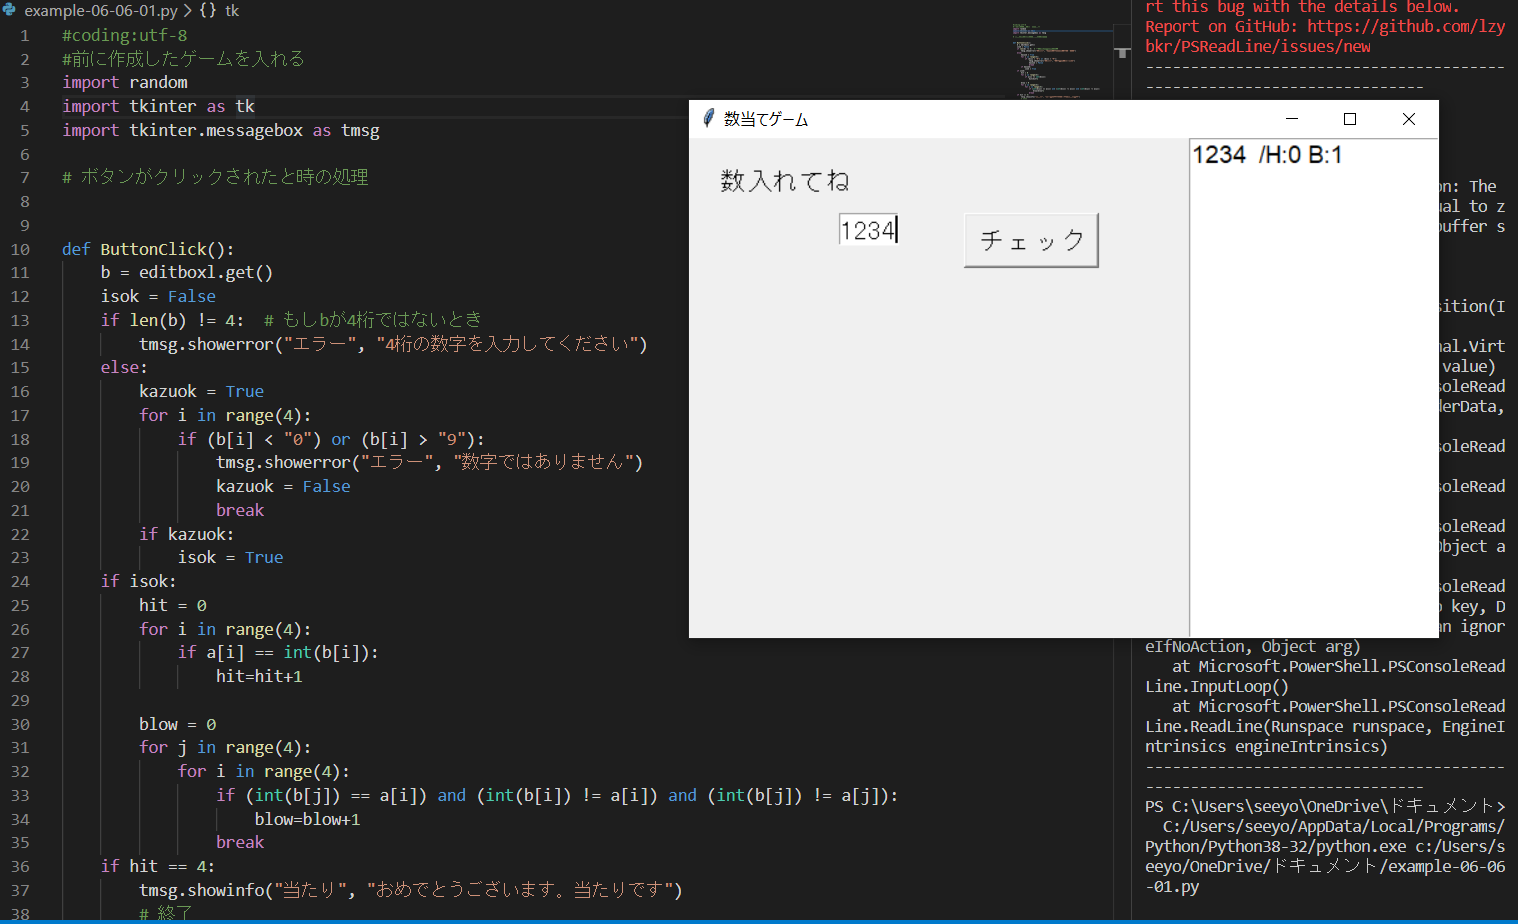Click the 'kazuok = True' assignment
Screen dimensions: 1518x924
(202, 391)
